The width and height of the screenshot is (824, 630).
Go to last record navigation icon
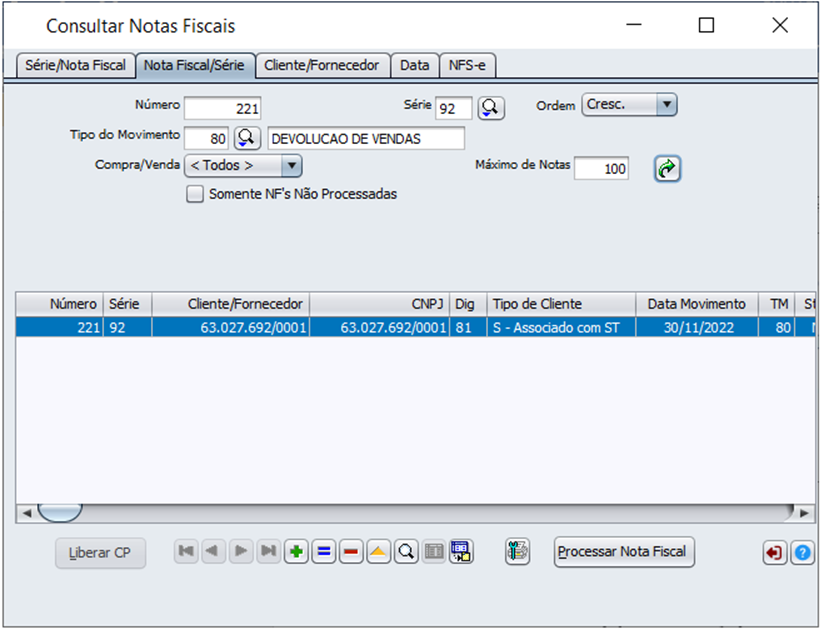269,551
